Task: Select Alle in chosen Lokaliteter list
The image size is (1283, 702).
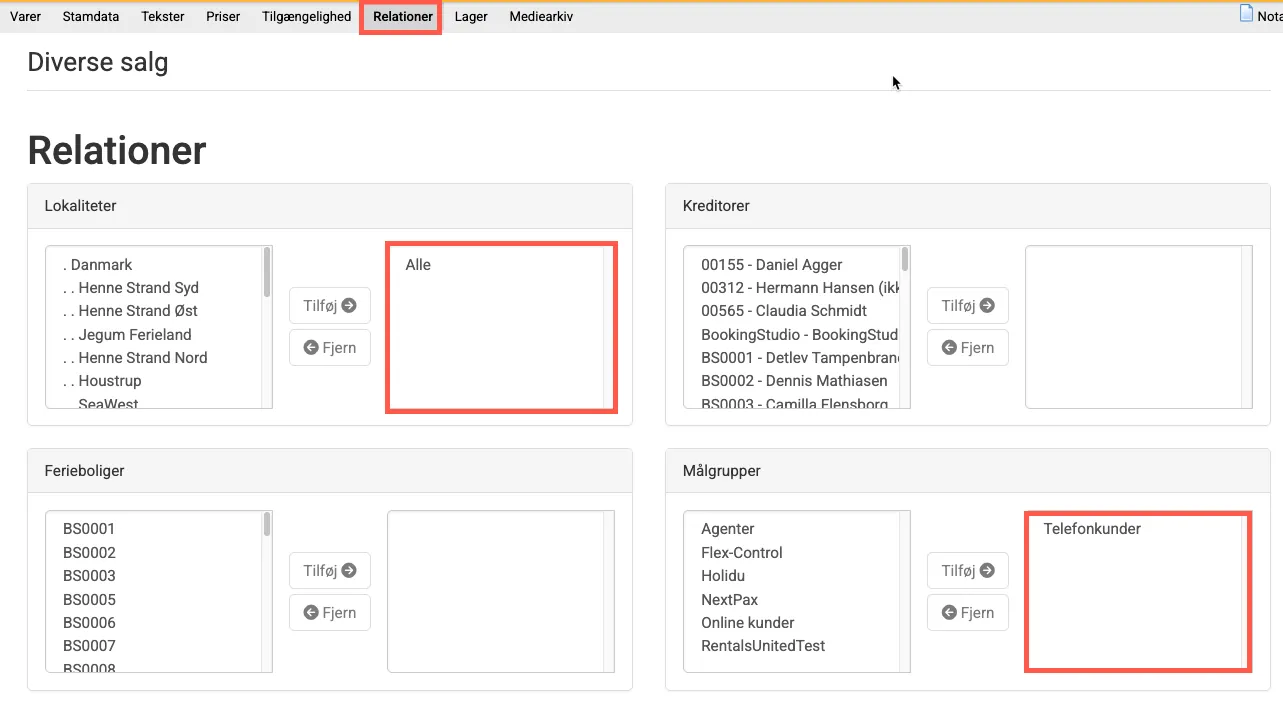Action: [418, 265]
